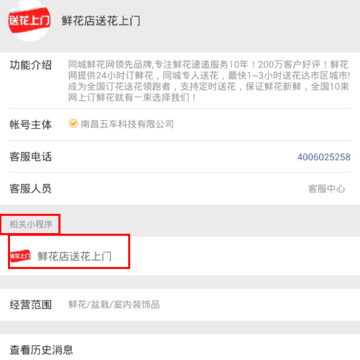
Task: Tap the company name 南昌五车科技有限公司
Action: coord(127,124)
